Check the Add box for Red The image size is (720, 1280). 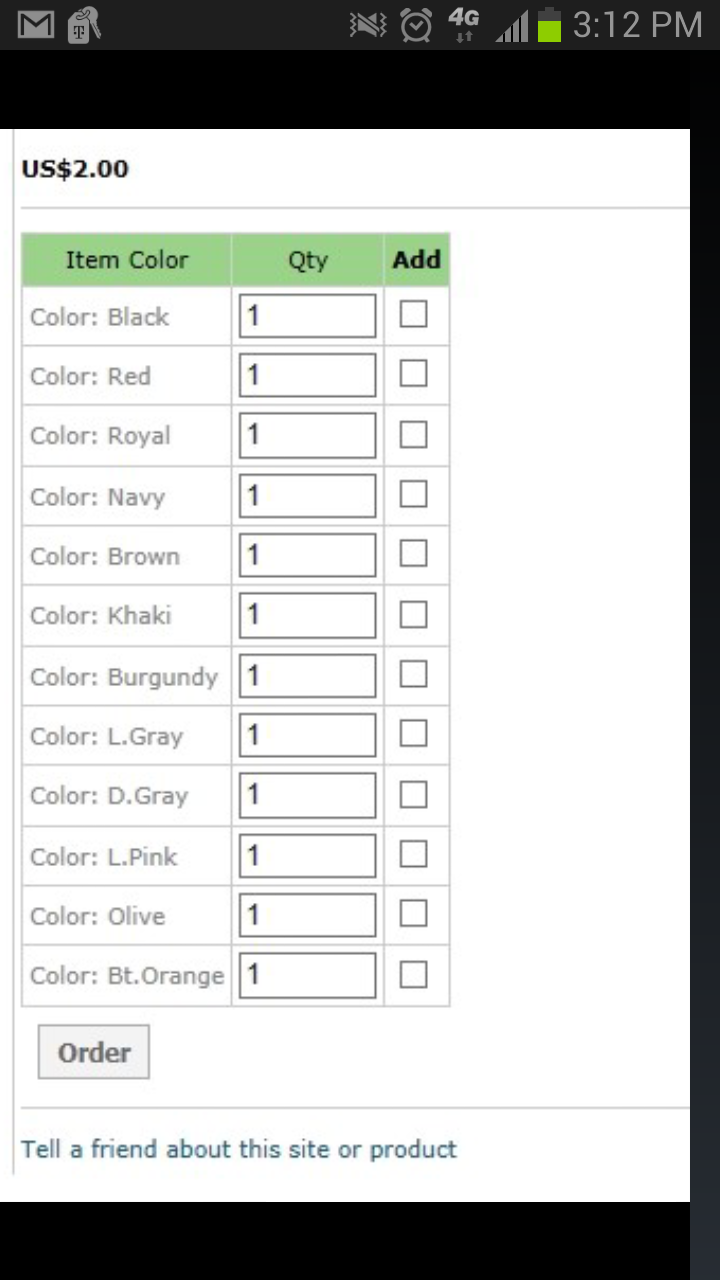click(x=413, y=374)
